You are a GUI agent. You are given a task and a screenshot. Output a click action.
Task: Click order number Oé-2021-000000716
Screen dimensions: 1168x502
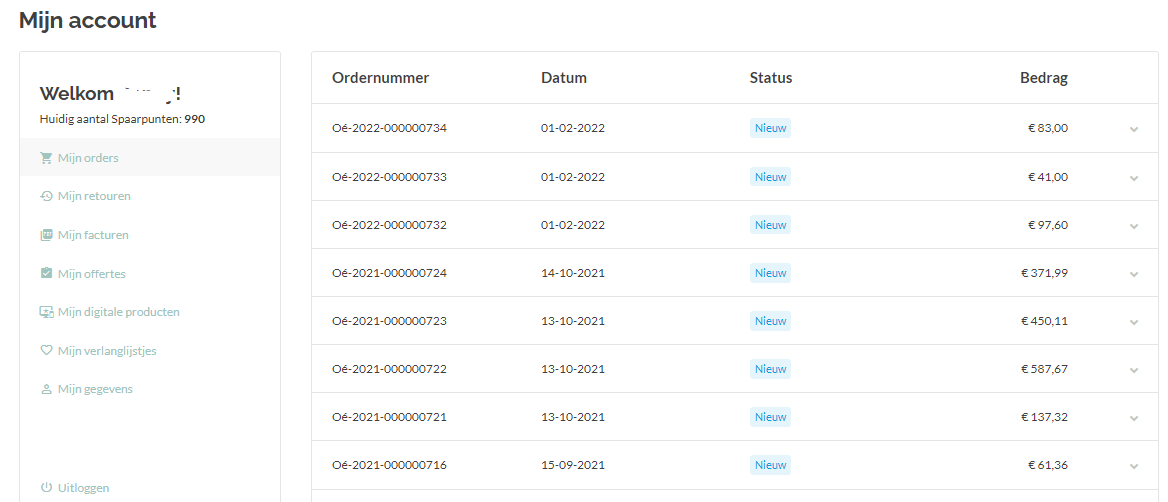pyautogui.click(x=389, y=465)
